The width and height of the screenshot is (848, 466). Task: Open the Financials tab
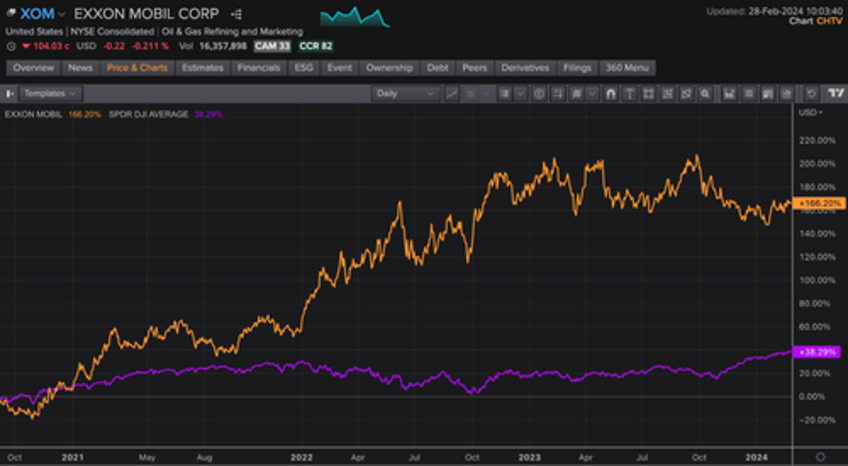tap(259, 68)
